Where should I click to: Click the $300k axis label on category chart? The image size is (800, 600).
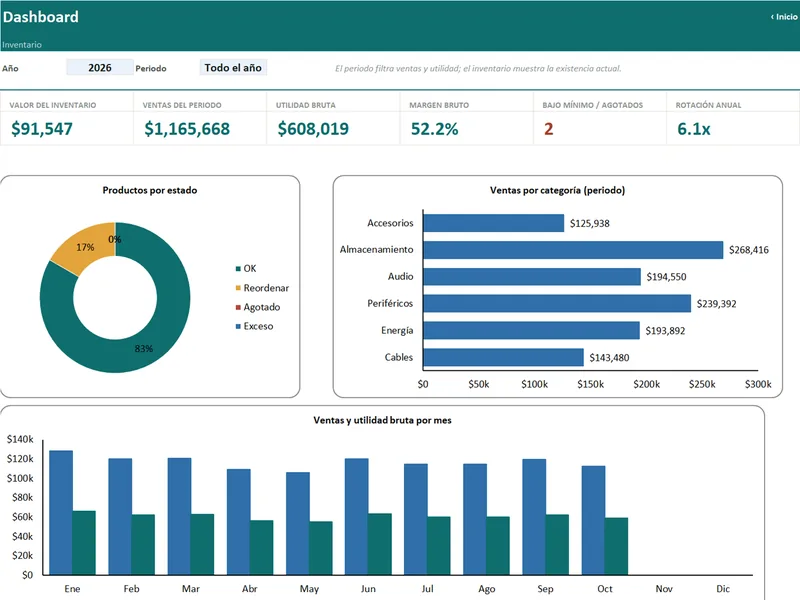758,384
